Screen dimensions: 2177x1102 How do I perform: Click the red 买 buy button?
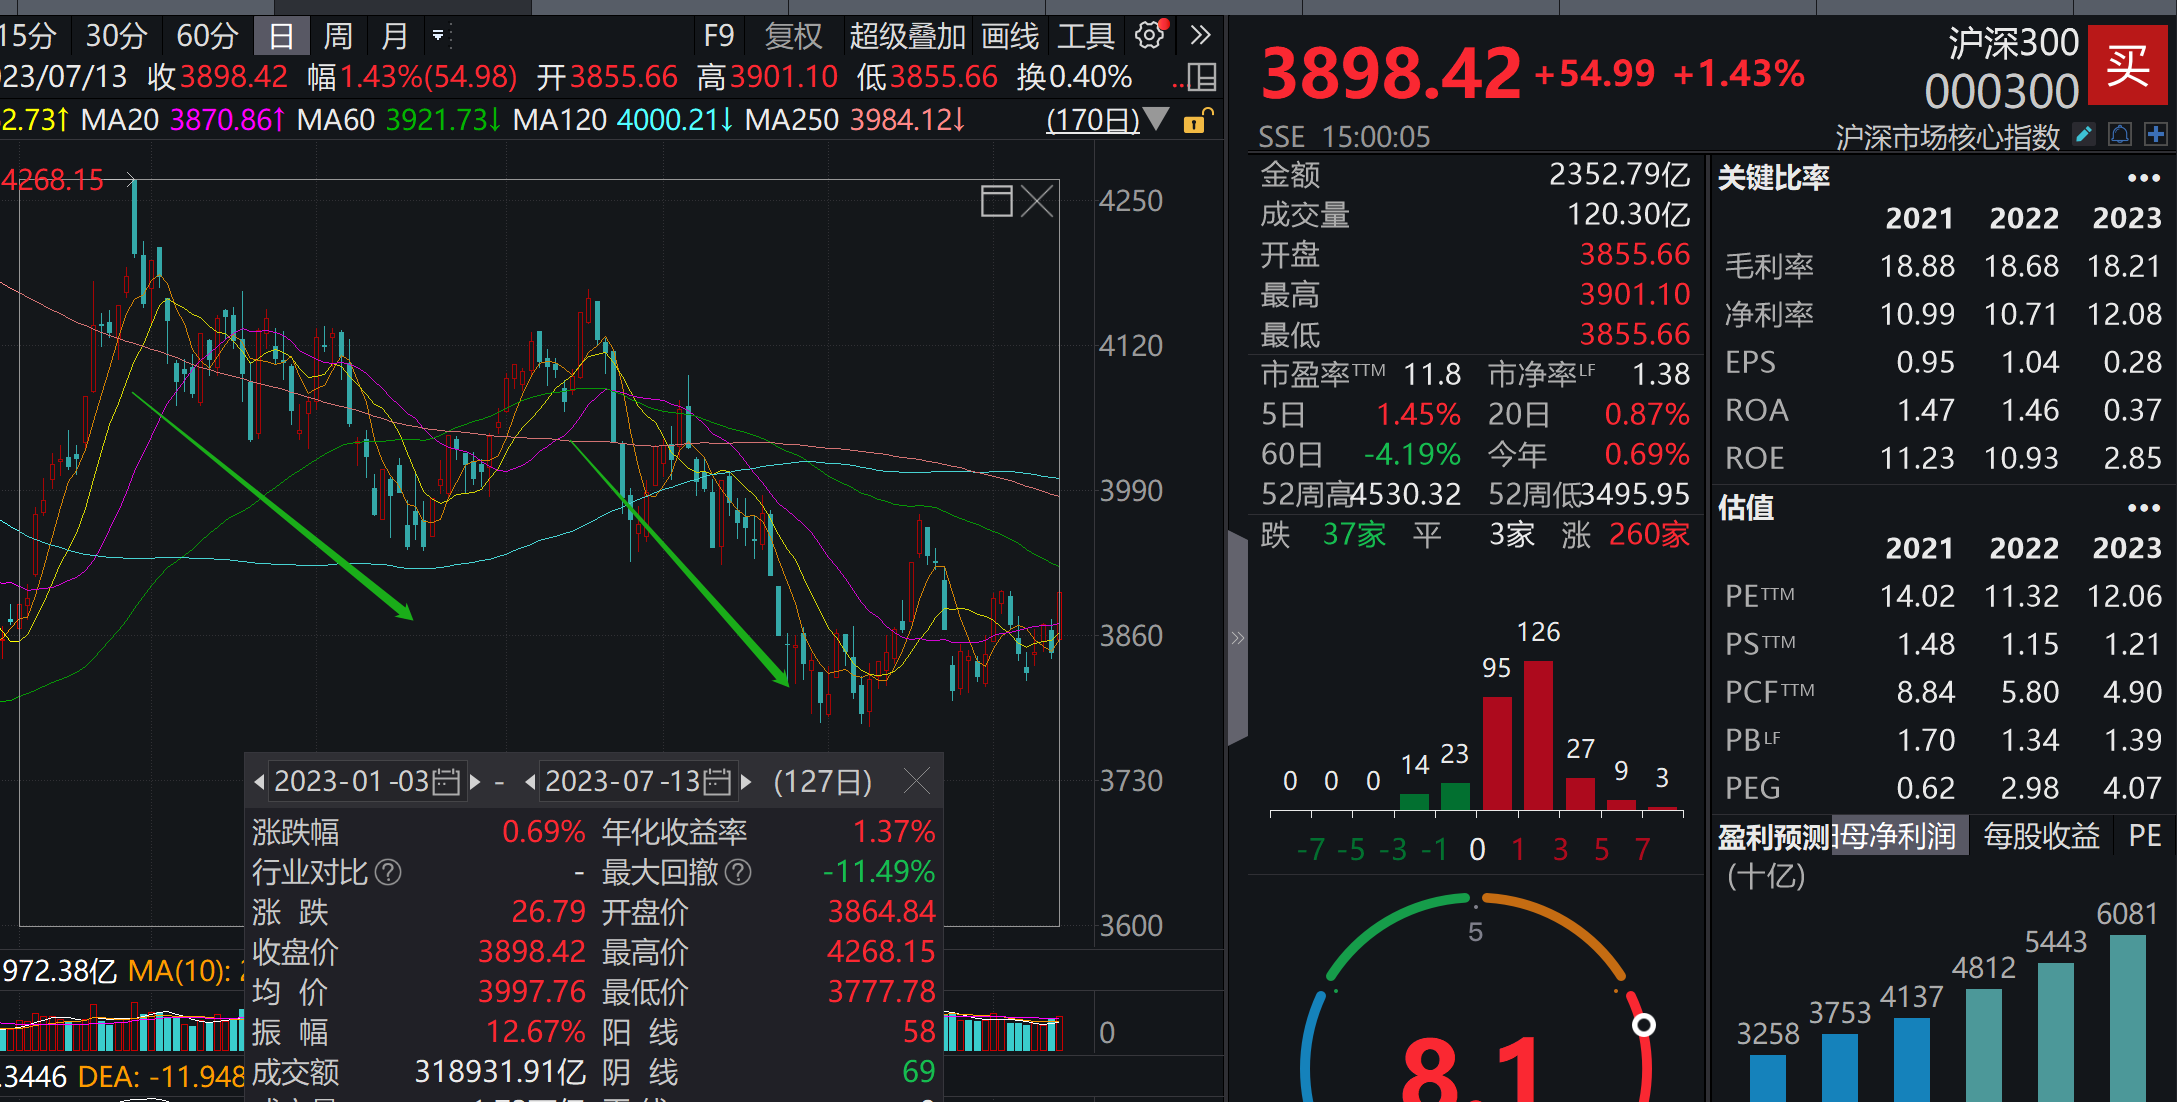2128,66
